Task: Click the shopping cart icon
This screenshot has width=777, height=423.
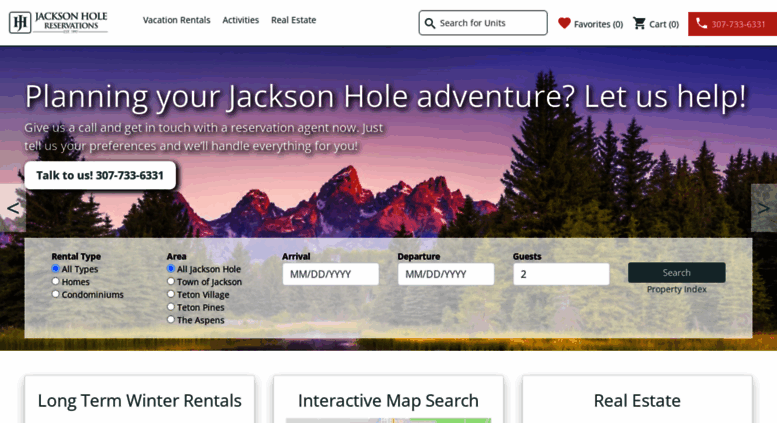Action: (639, 23)
